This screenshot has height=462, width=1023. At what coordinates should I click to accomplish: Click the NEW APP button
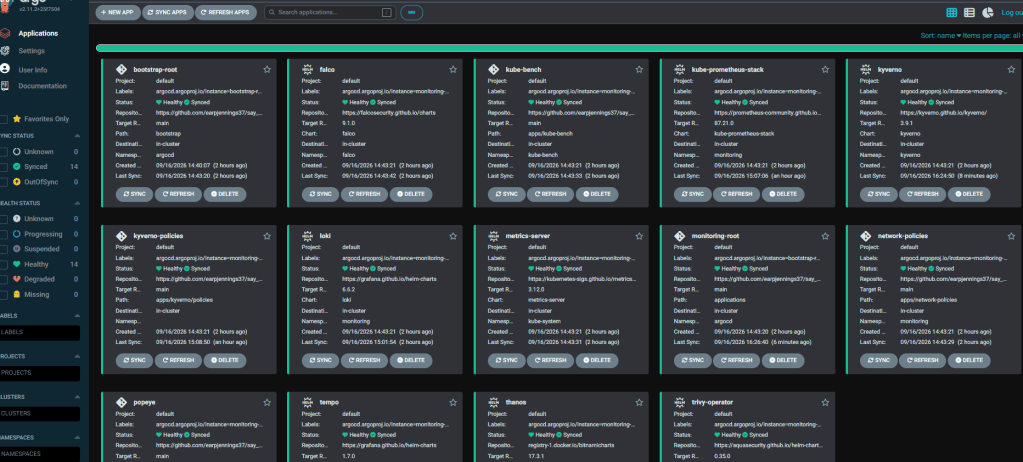point(118,12)
